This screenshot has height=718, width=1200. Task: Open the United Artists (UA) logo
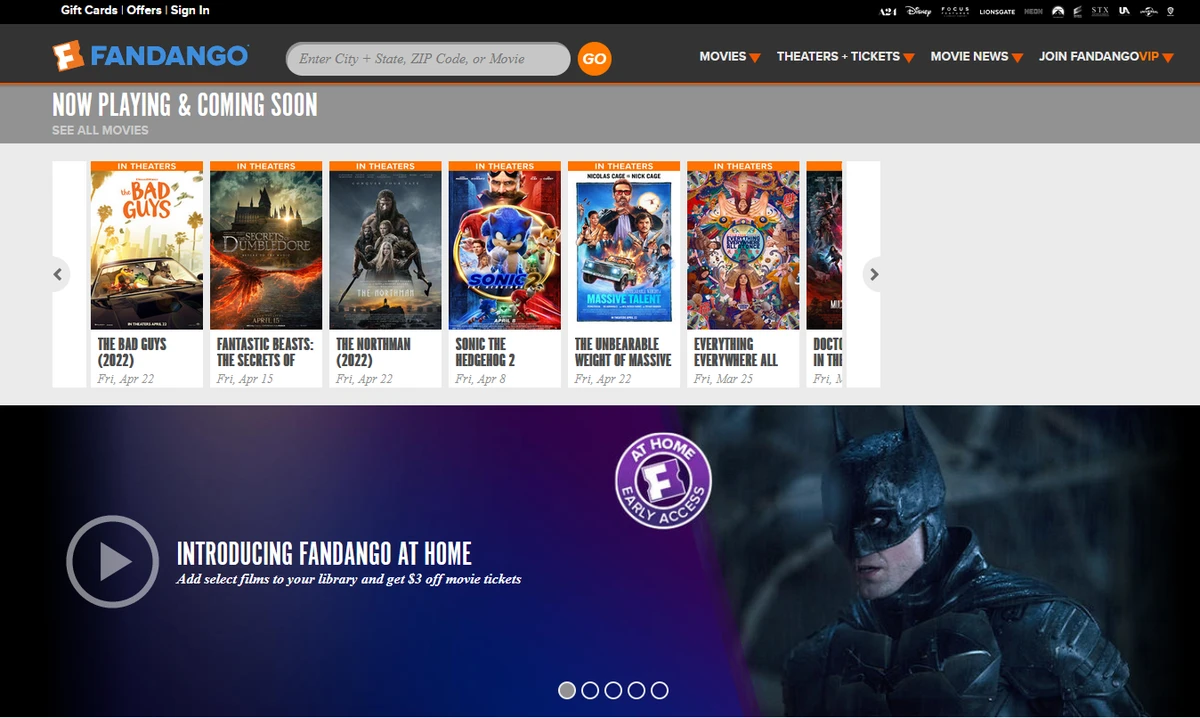pyautogui.click(x=1124, y=12)
